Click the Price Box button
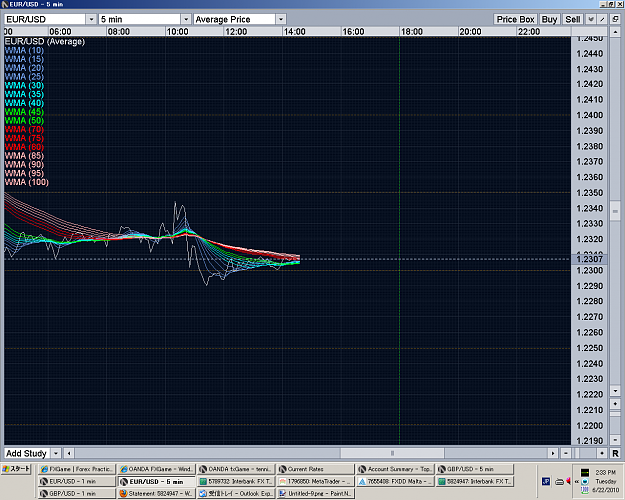This screenshot has height=500, width=625. [x=515, y=19]
